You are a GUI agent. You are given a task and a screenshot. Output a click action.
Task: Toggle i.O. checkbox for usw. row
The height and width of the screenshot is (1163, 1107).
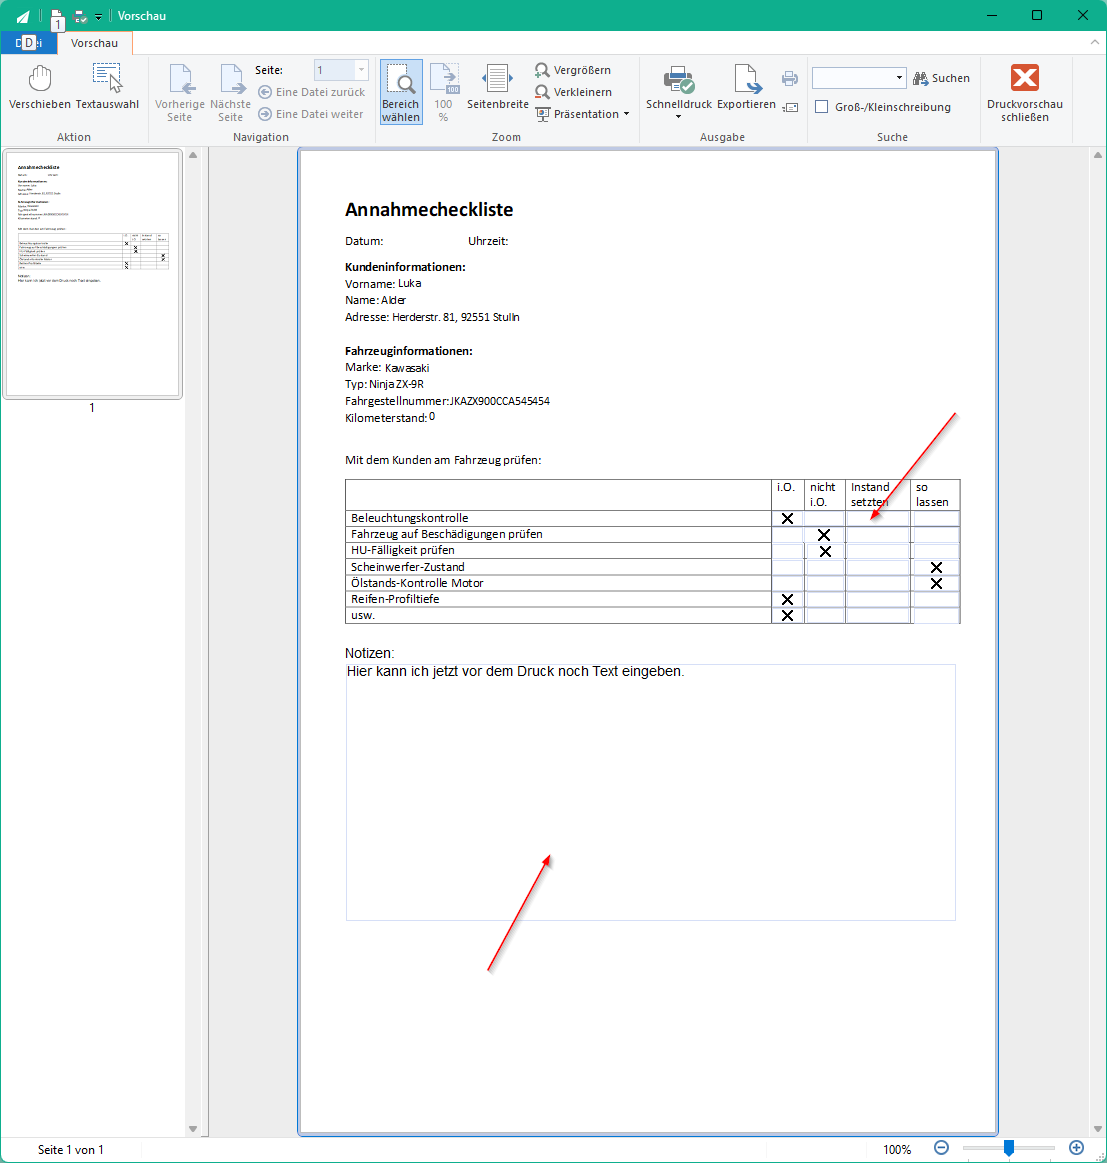pos(787,616)
